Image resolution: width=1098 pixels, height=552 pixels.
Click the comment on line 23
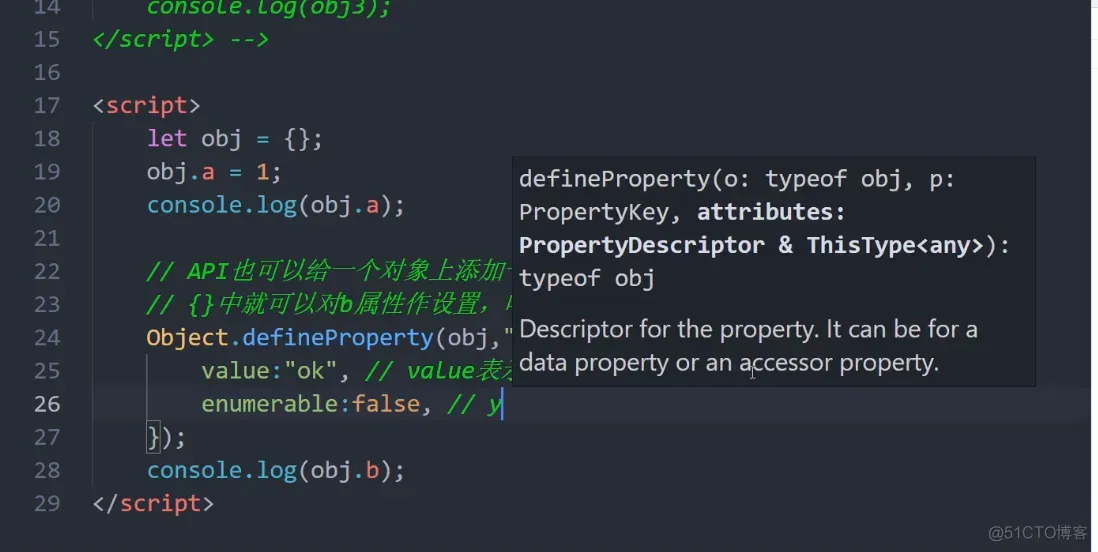[329, 304]
